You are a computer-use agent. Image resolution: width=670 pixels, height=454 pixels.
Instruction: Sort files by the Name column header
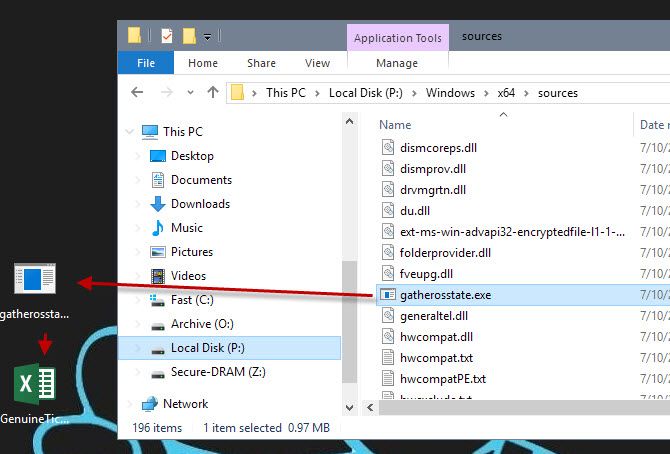[395, 125]
